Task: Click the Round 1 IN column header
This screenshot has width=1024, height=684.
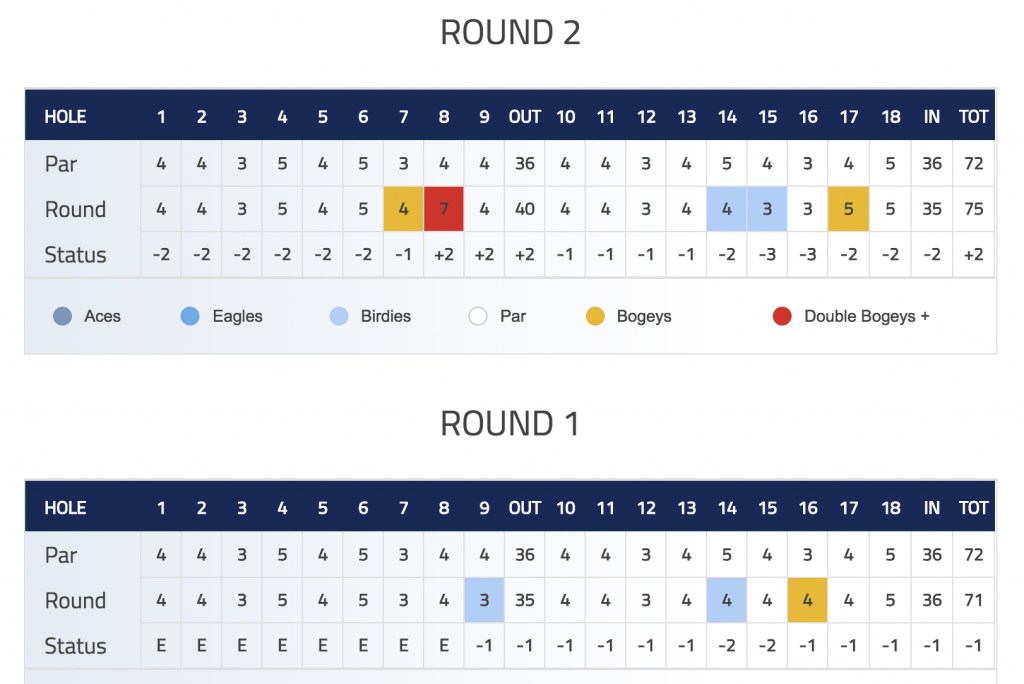Action: coord(932,508)
